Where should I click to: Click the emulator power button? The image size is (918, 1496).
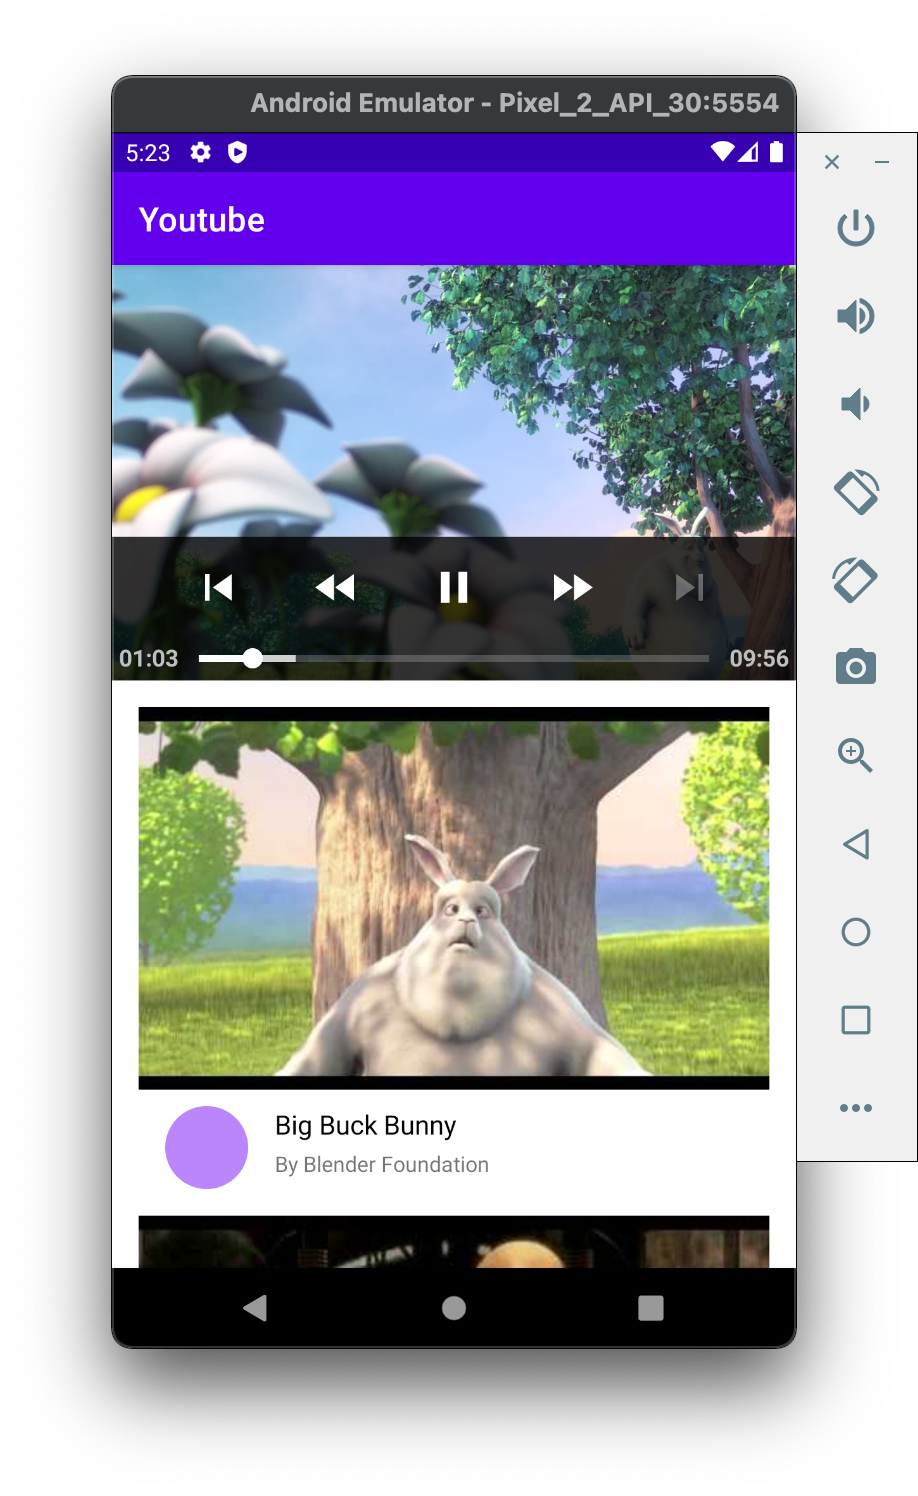point(856,228)
